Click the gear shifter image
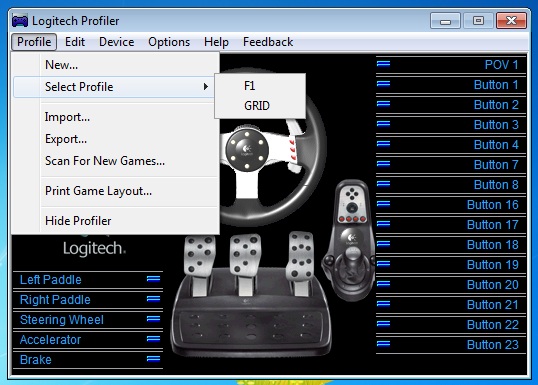Viewport: 538px width, 385px height. coord(348,240)
